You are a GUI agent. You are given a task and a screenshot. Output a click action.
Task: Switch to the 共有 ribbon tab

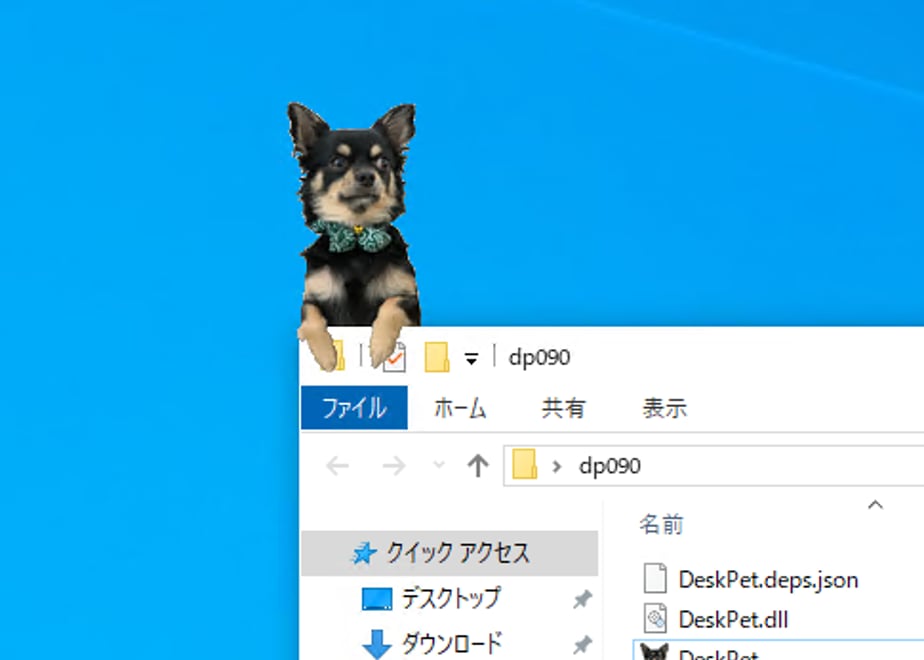tap(563, 408)
